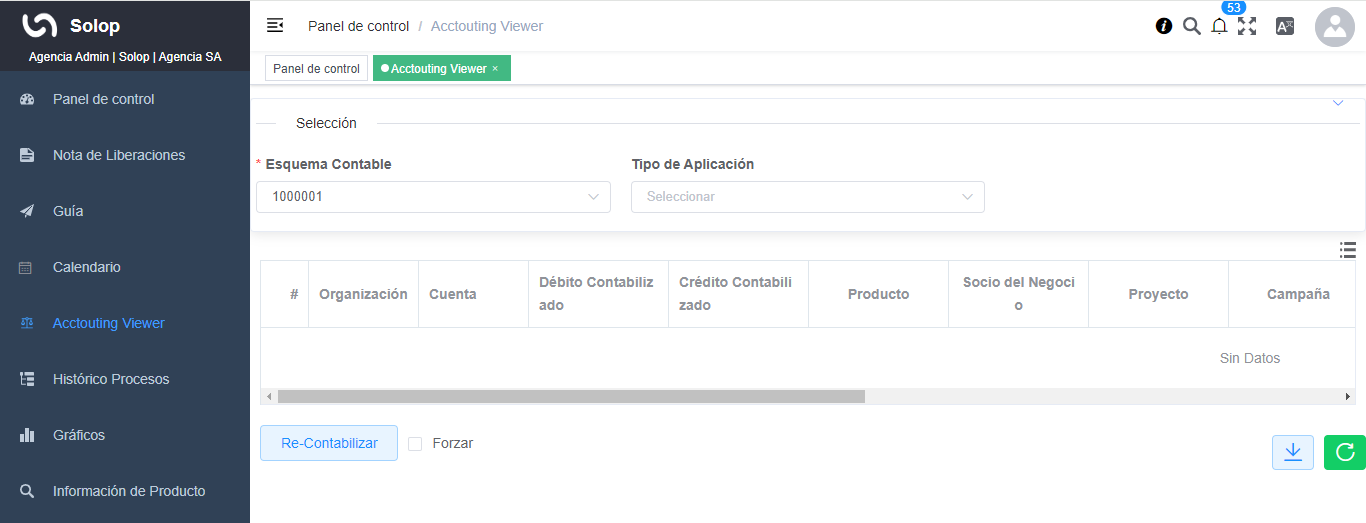Click the user avatar icon
1366x523 pixels.
pyautogui.click(x=1334, y=27)
